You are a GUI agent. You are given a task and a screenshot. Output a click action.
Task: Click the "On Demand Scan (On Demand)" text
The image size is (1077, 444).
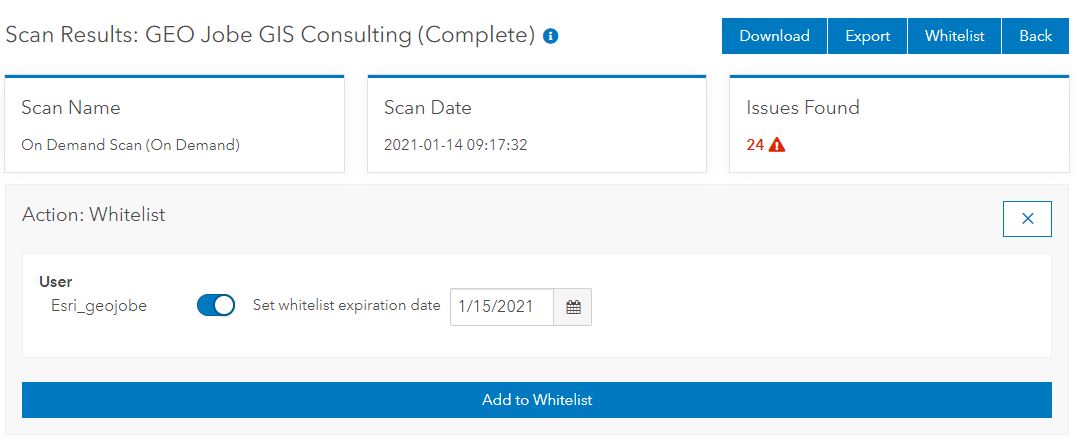(131, 145)
